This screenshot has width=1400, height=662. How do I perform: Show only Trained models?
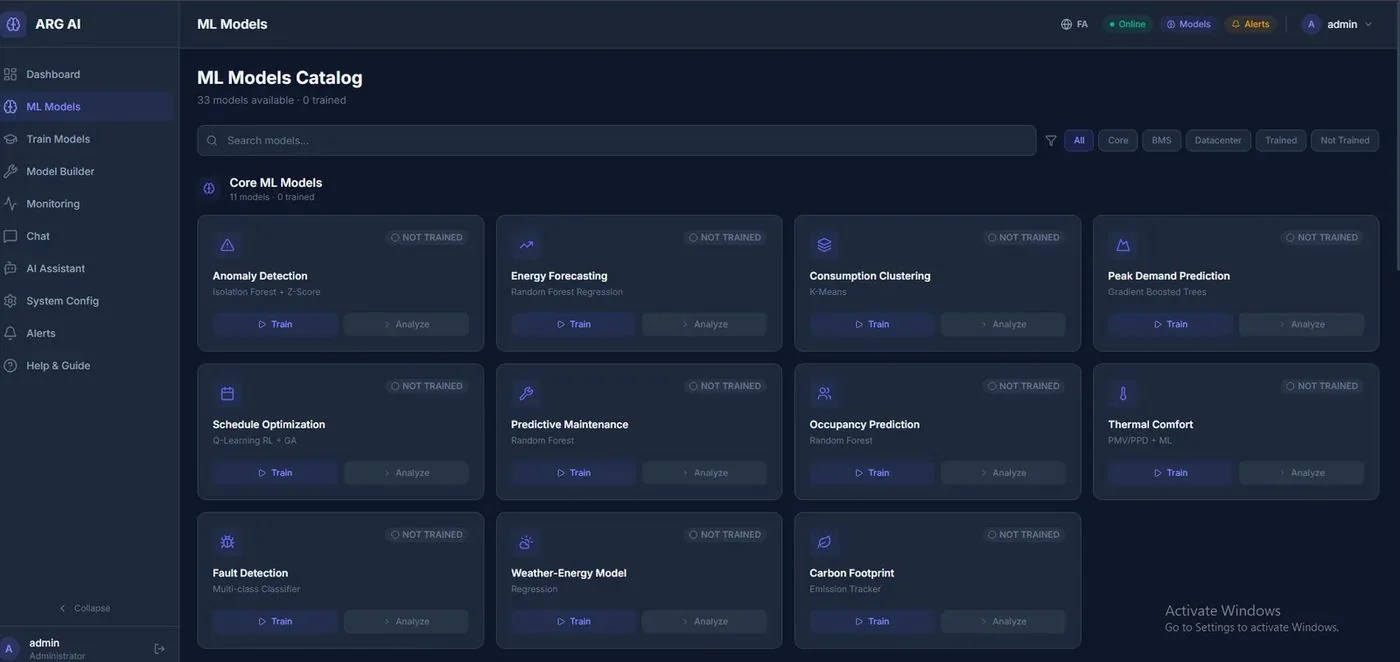click(1281, 141)
